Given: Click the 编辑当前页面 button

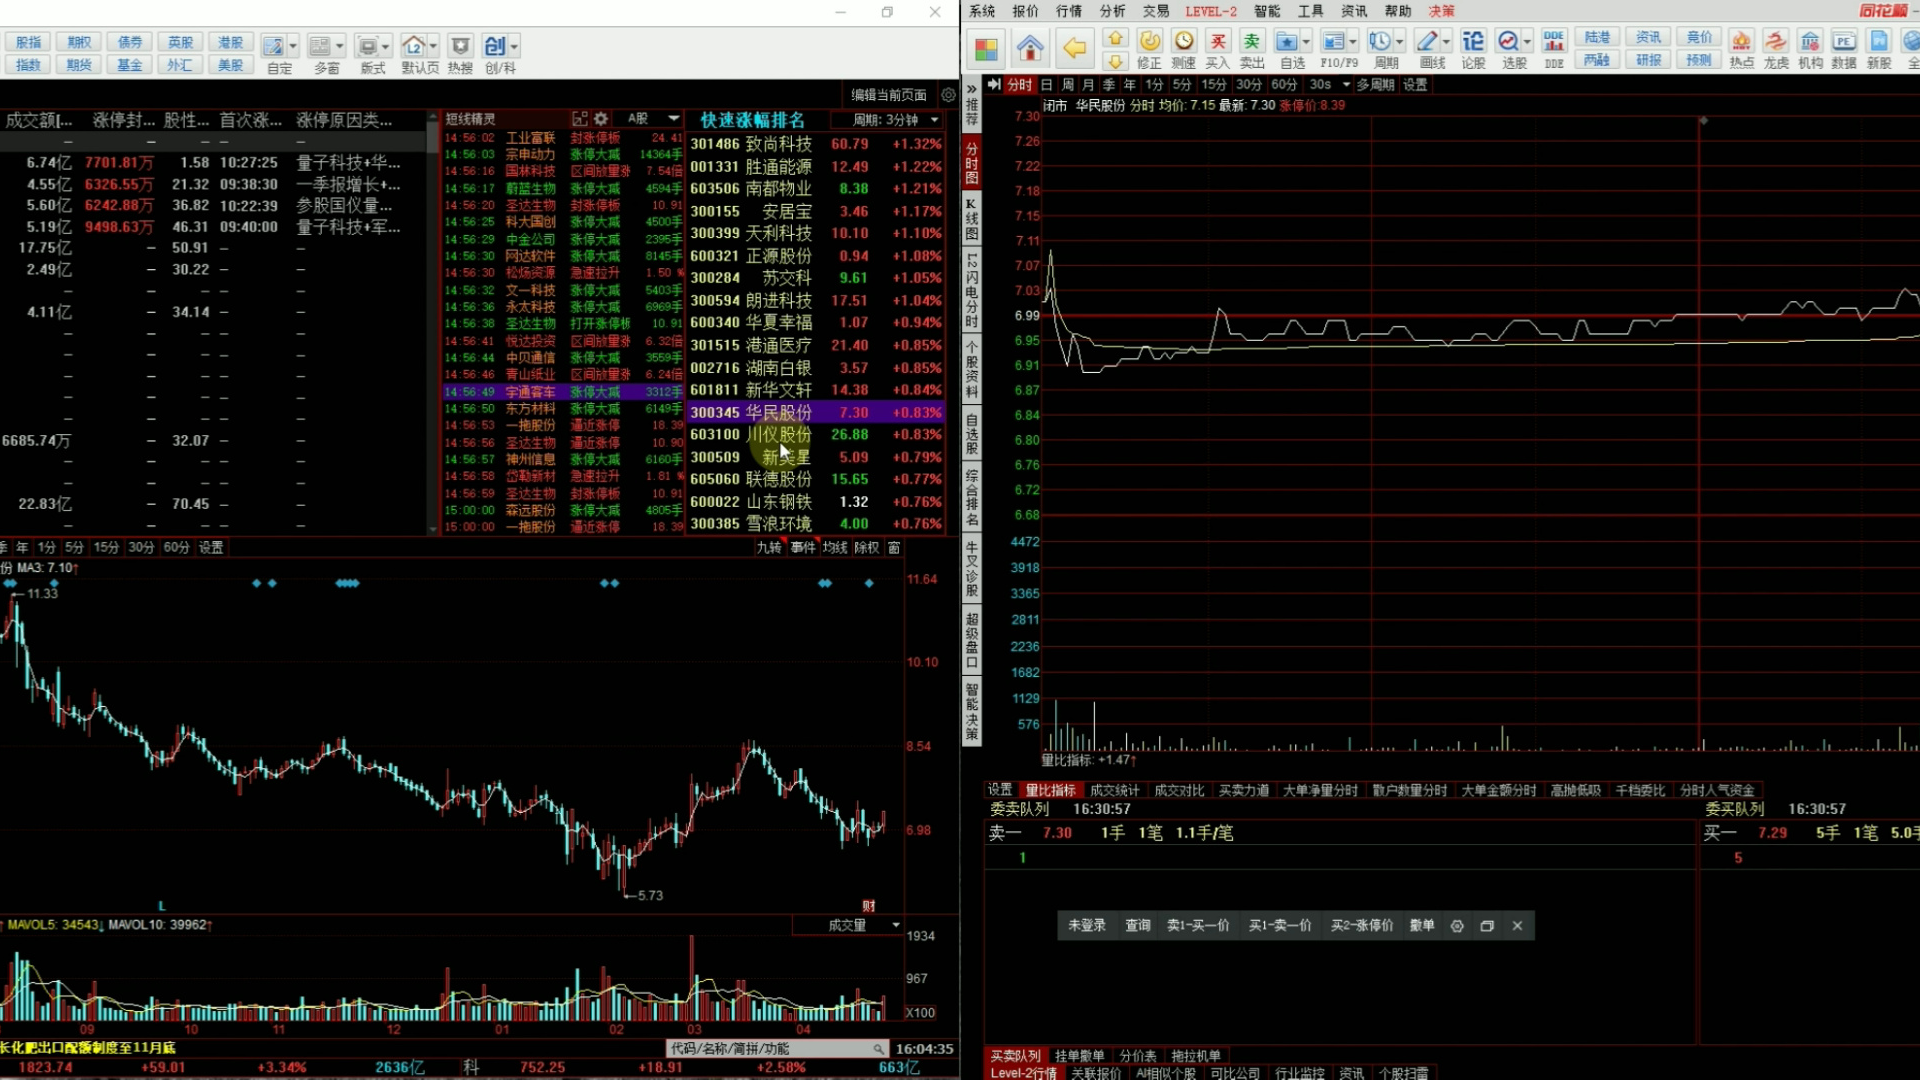Looking at the screenshot, I should point(888,95).
